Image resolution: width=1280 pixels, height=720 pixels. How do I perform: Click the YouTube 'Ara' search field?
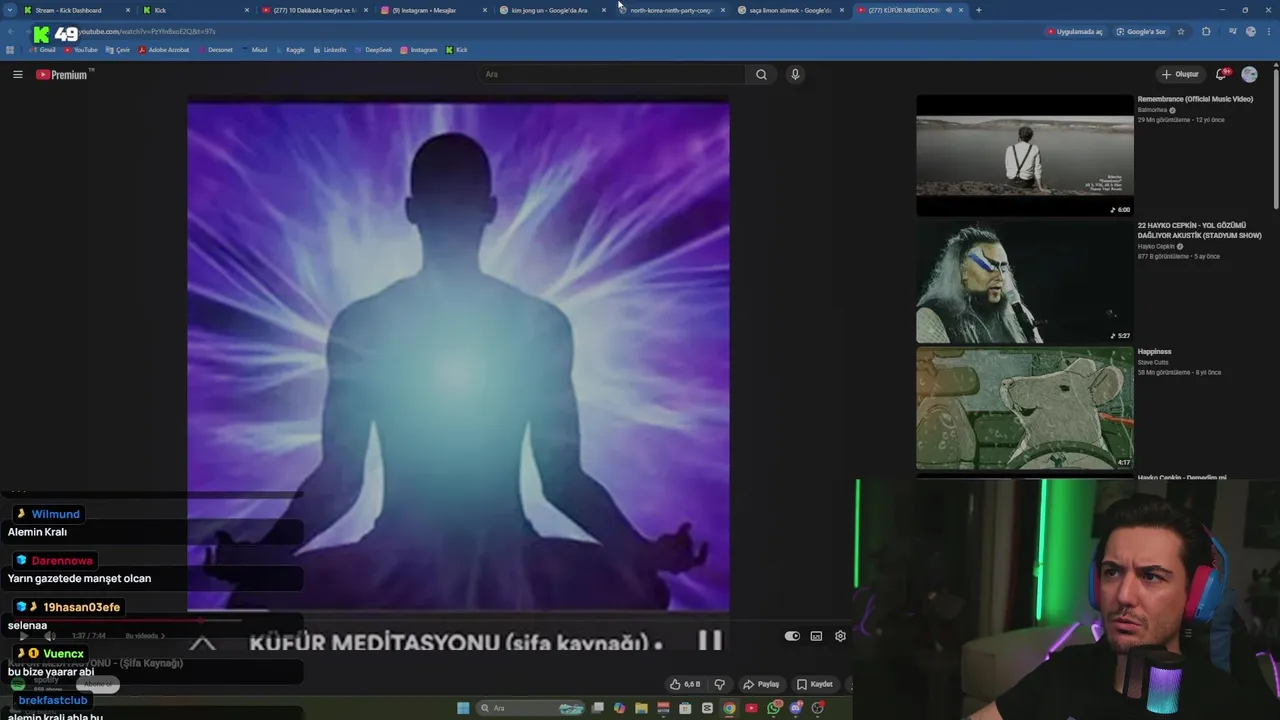pyautogui.click(x=612, y=74)
